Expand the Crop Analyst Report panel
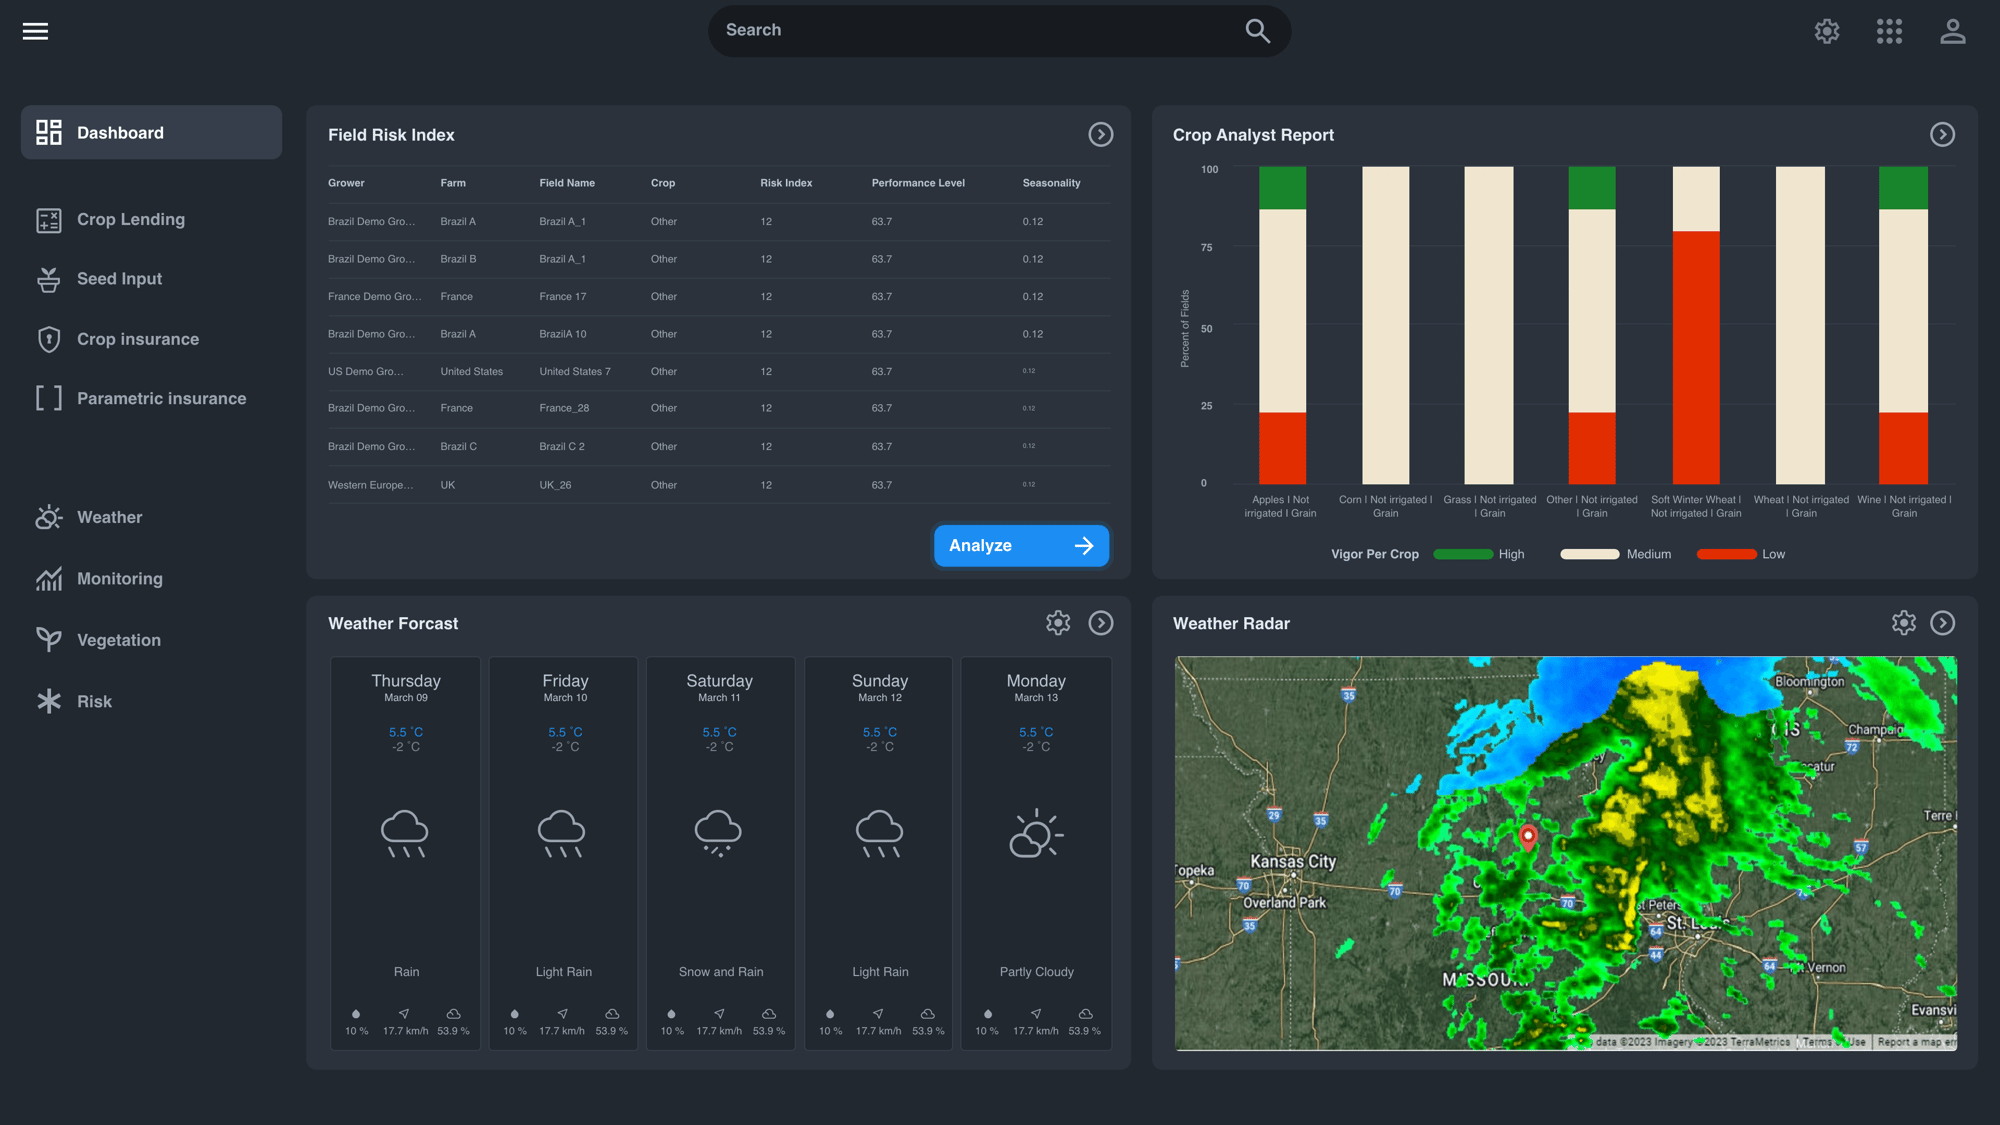This screenshot has width=2000, height=1125. [x=1943, y=134]
